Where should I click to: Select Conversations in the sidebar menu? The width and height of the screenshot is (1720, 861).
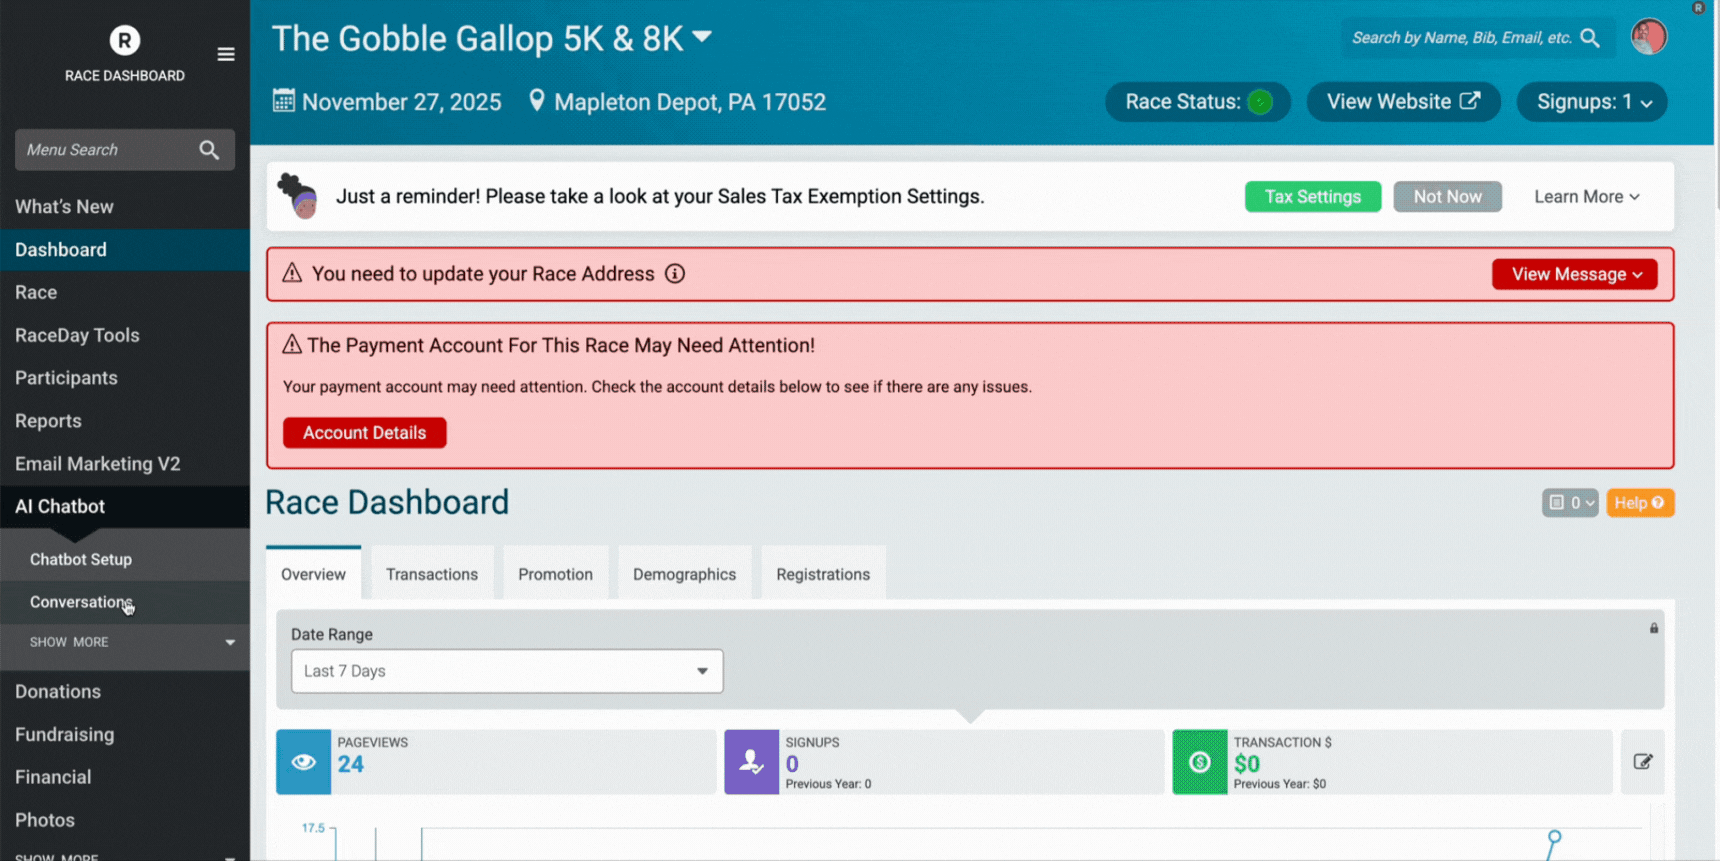(x=80, y=602)
